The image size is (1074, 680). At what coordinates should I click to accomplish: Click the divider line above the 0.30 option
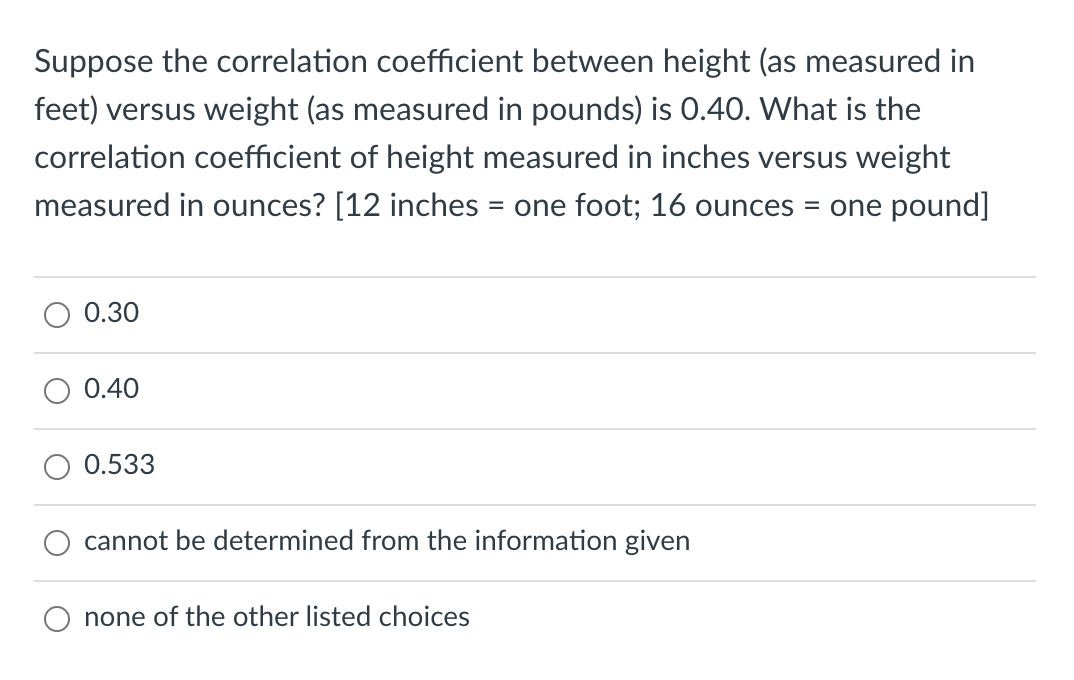point(535,277)
